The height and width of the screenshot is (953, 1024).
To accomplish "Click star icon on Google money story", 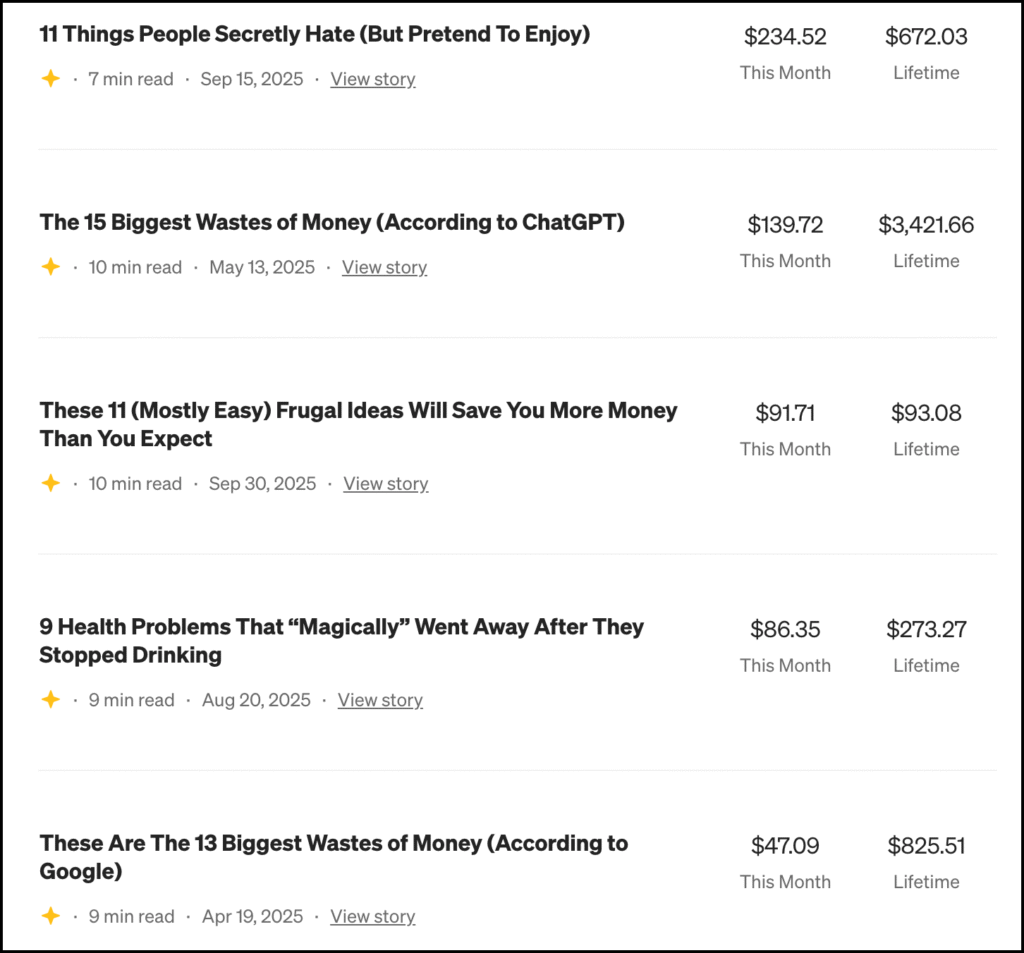I will coord(50,916).
